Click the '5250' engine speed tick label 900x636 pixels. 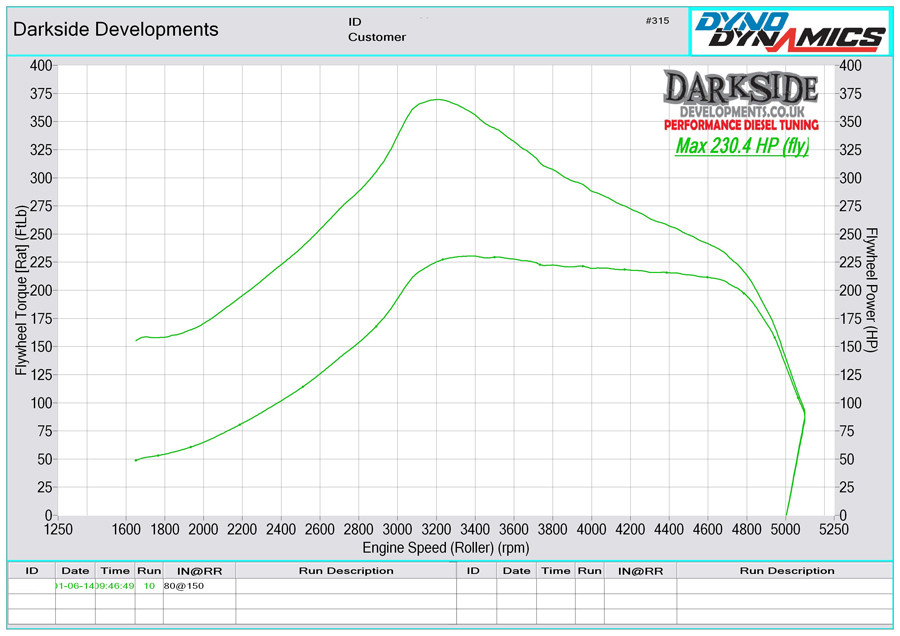(x=833, y=529)
